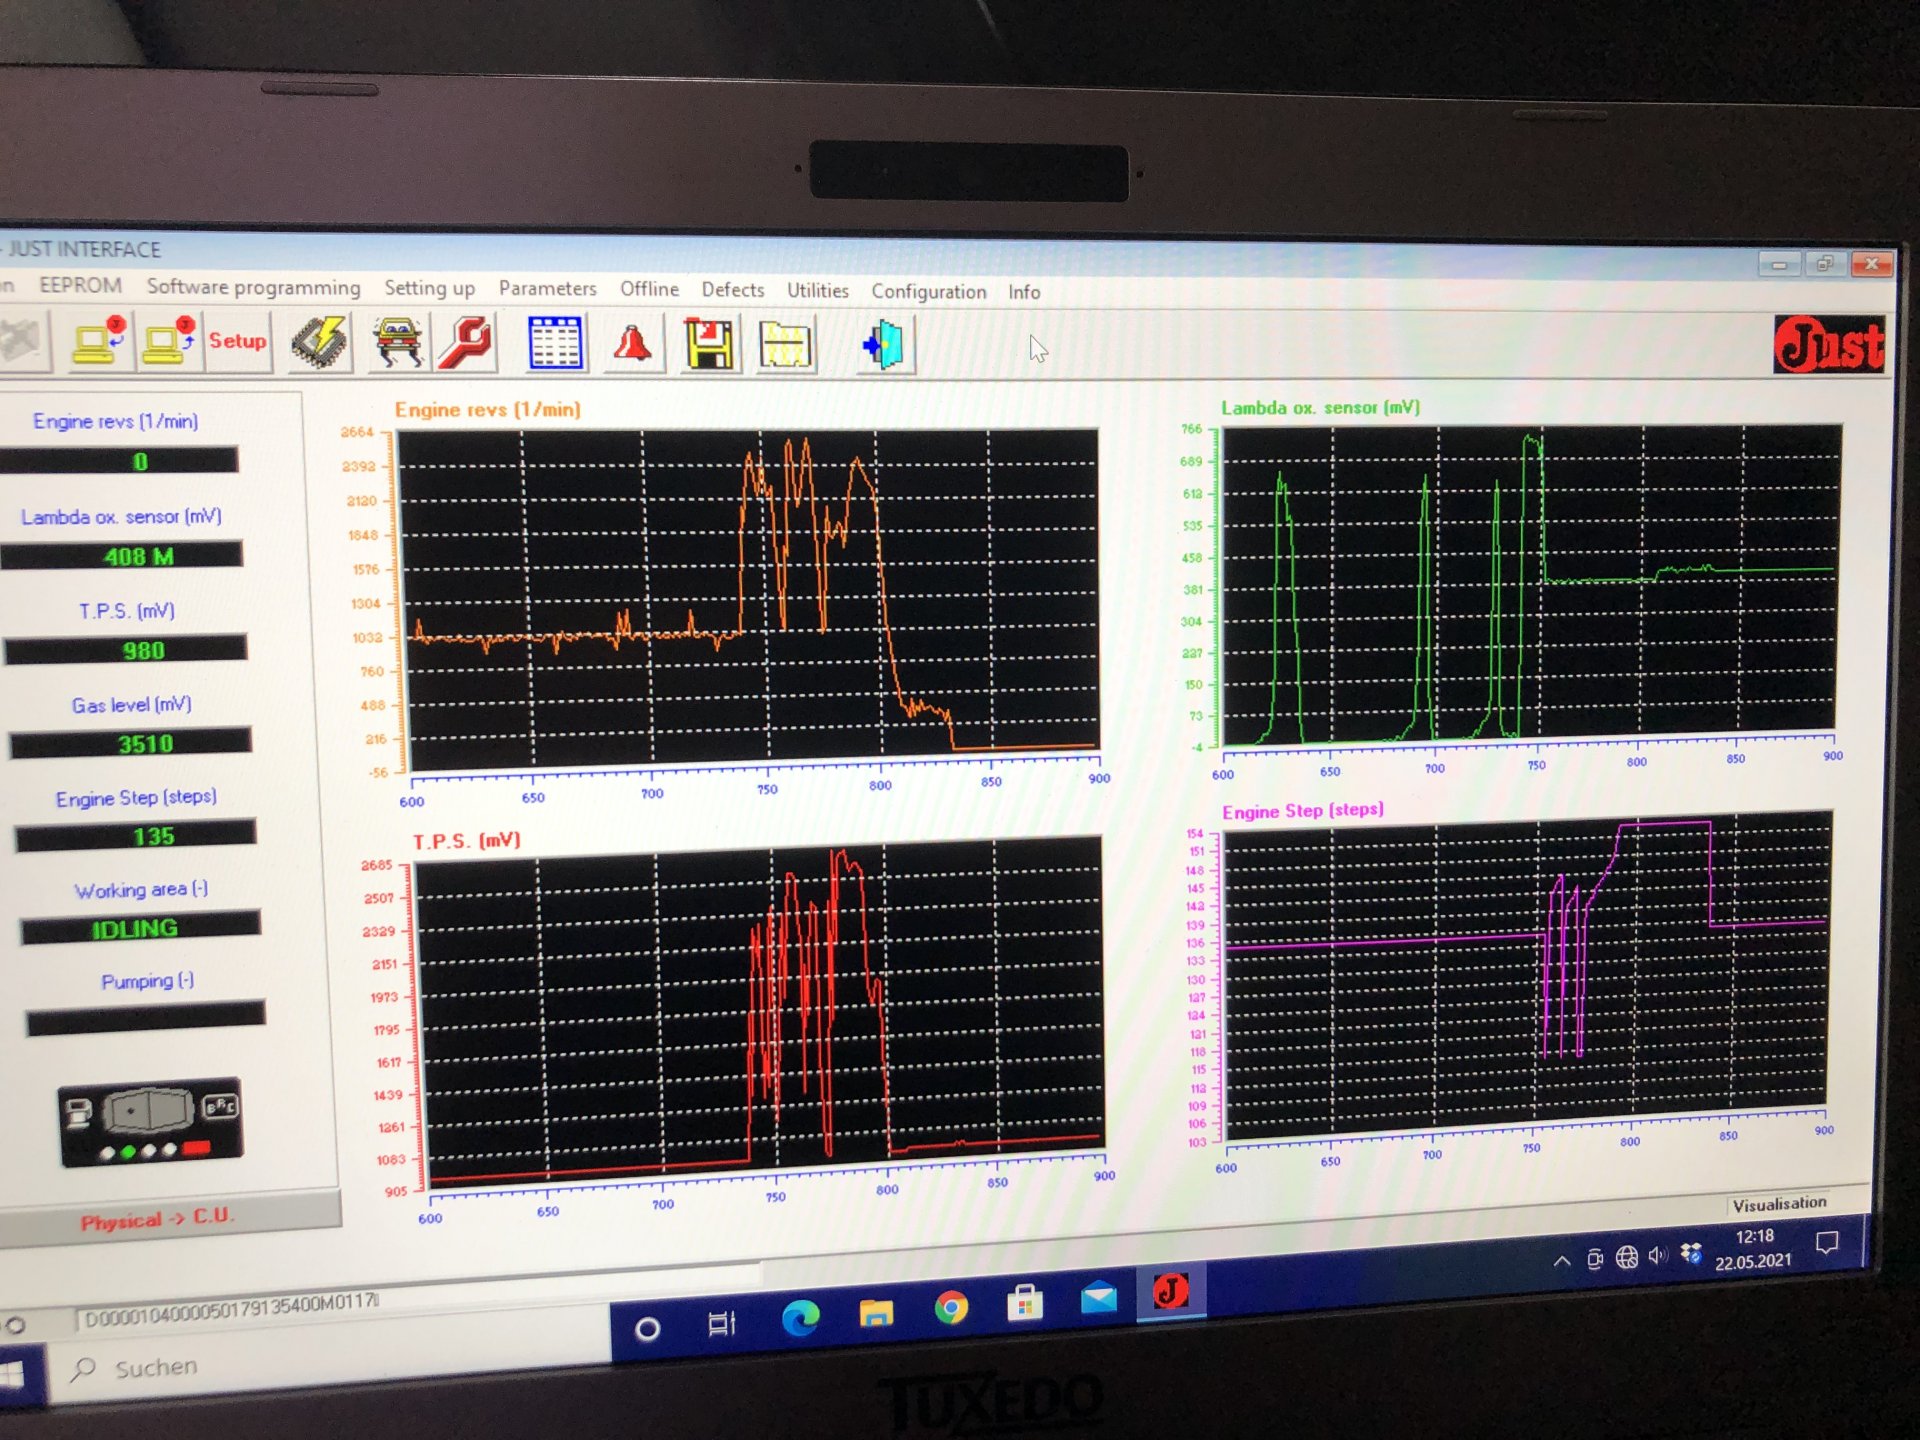Click the Dropbox tray icon
This screenshot has width=1920, height=1440.
1691,1253
